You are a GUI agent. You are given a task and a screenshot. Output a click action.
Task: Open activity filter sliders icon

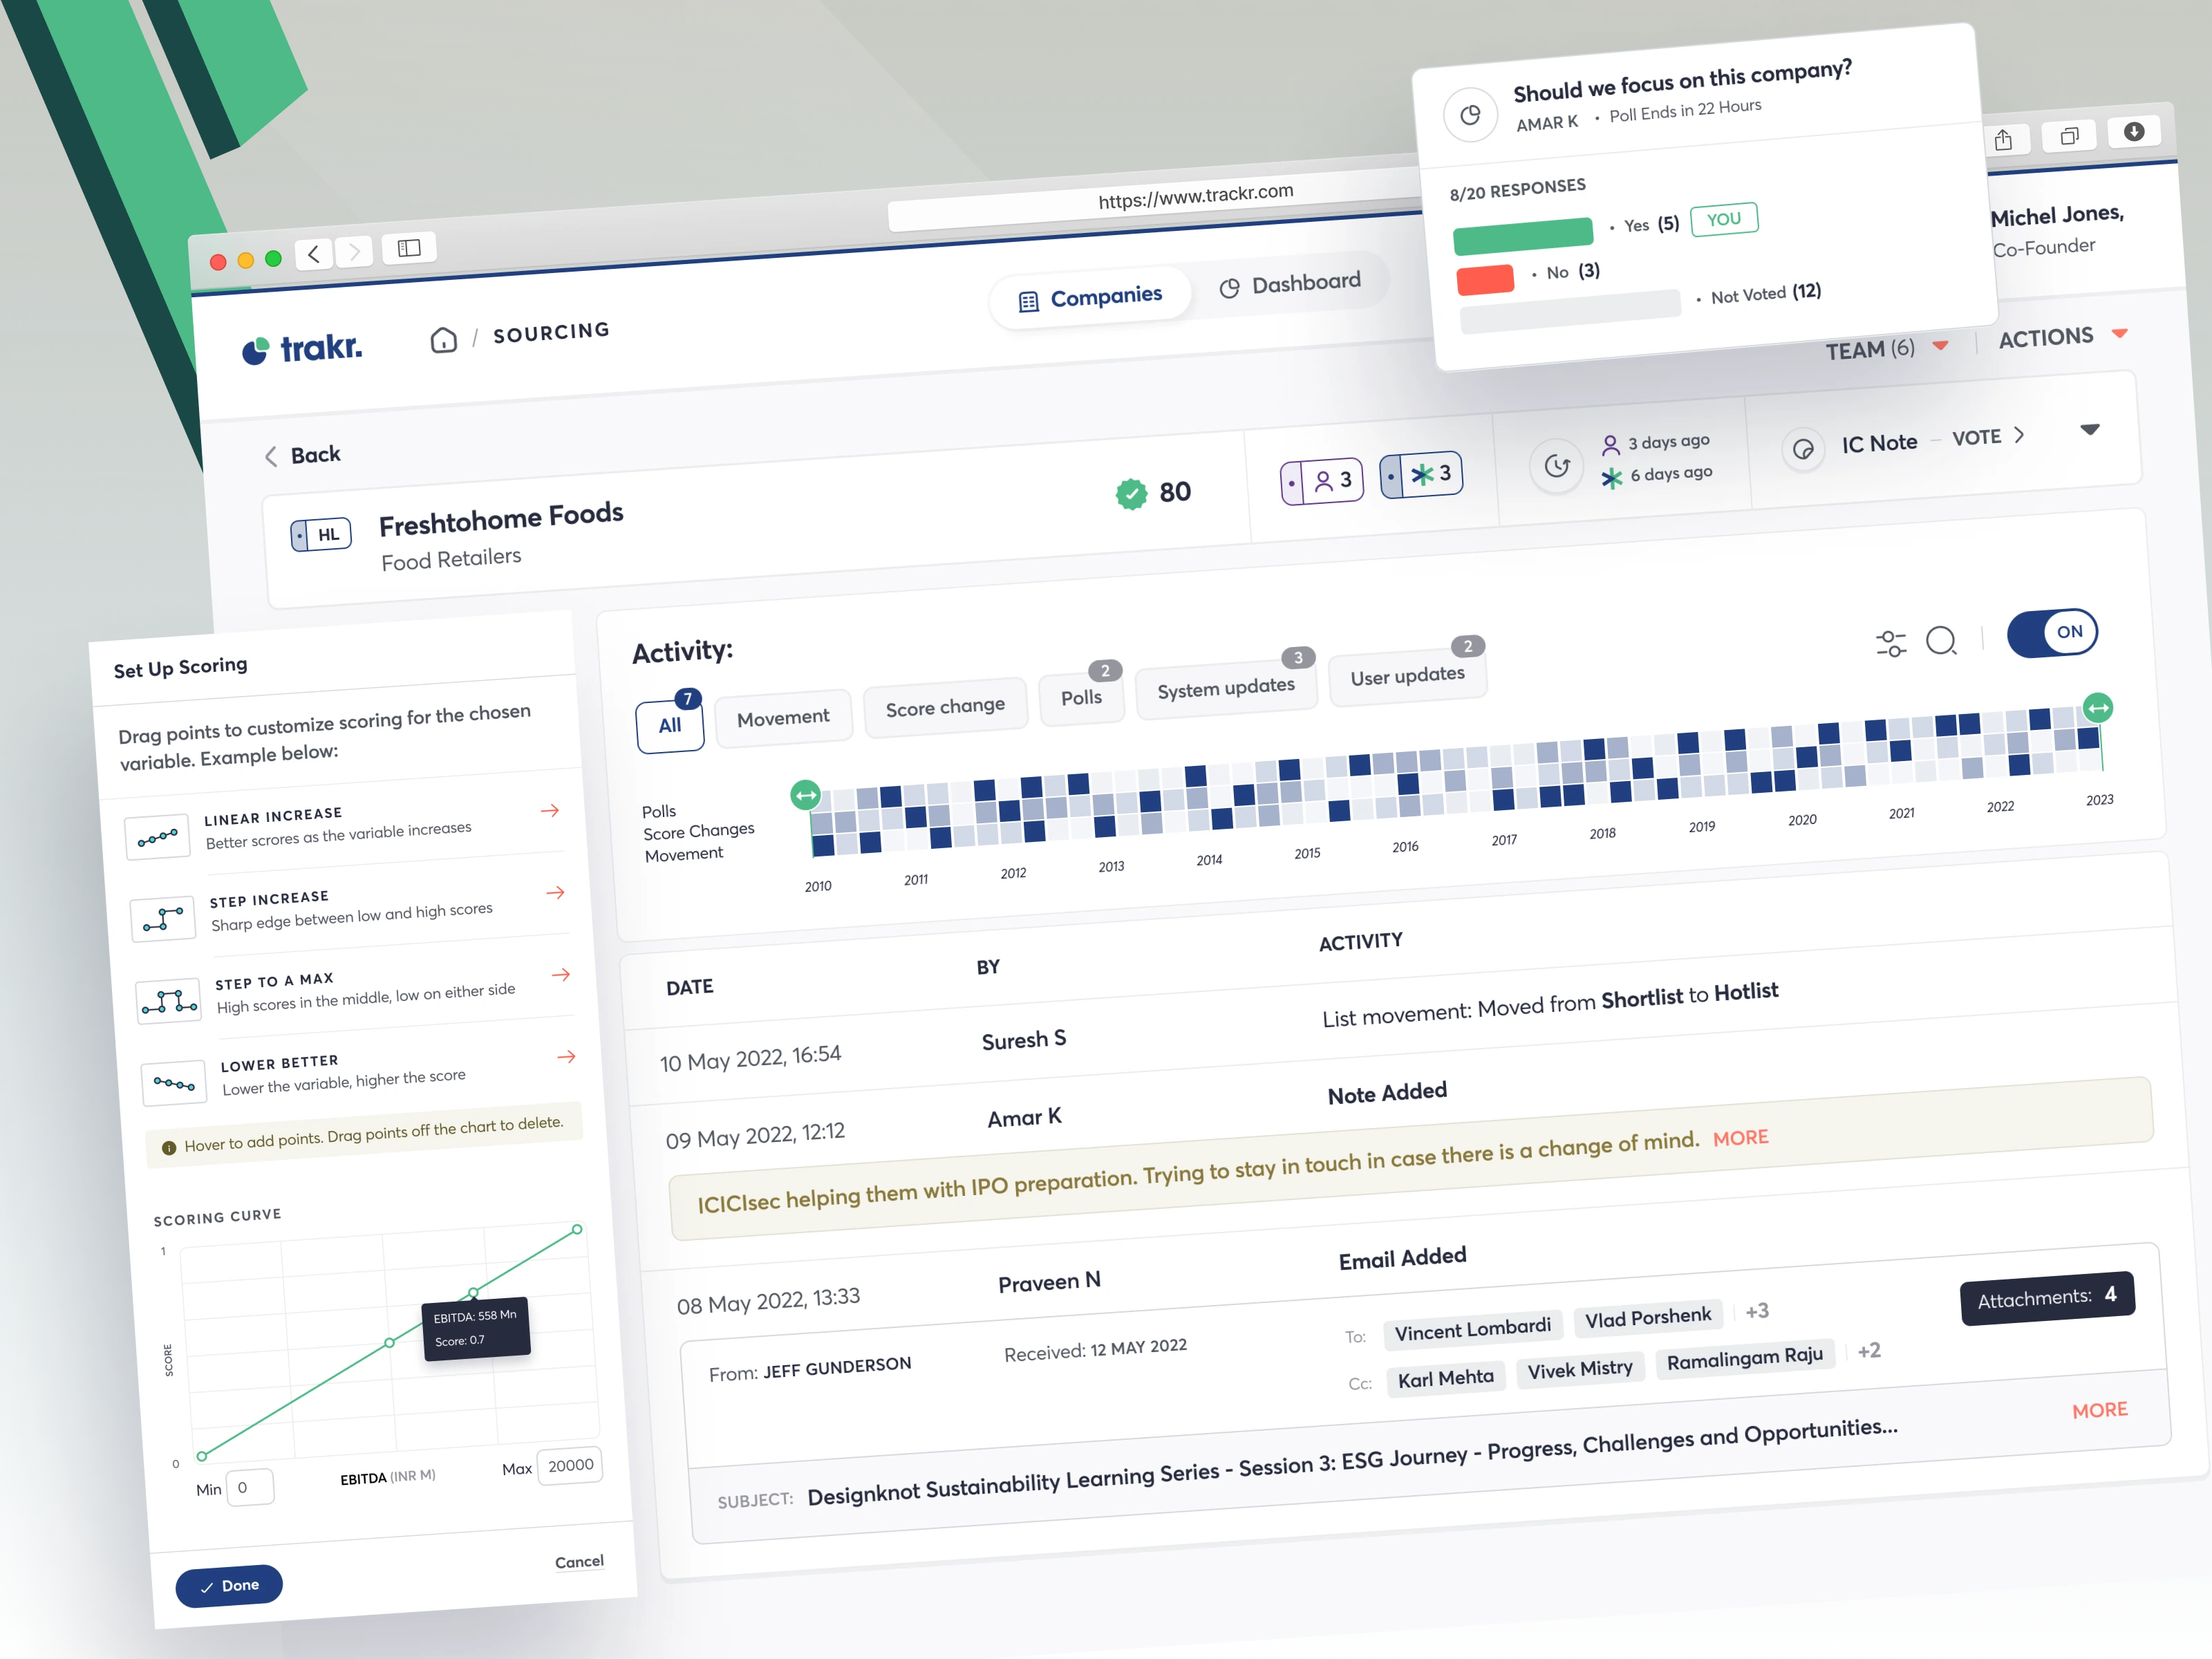point(1891,643)
